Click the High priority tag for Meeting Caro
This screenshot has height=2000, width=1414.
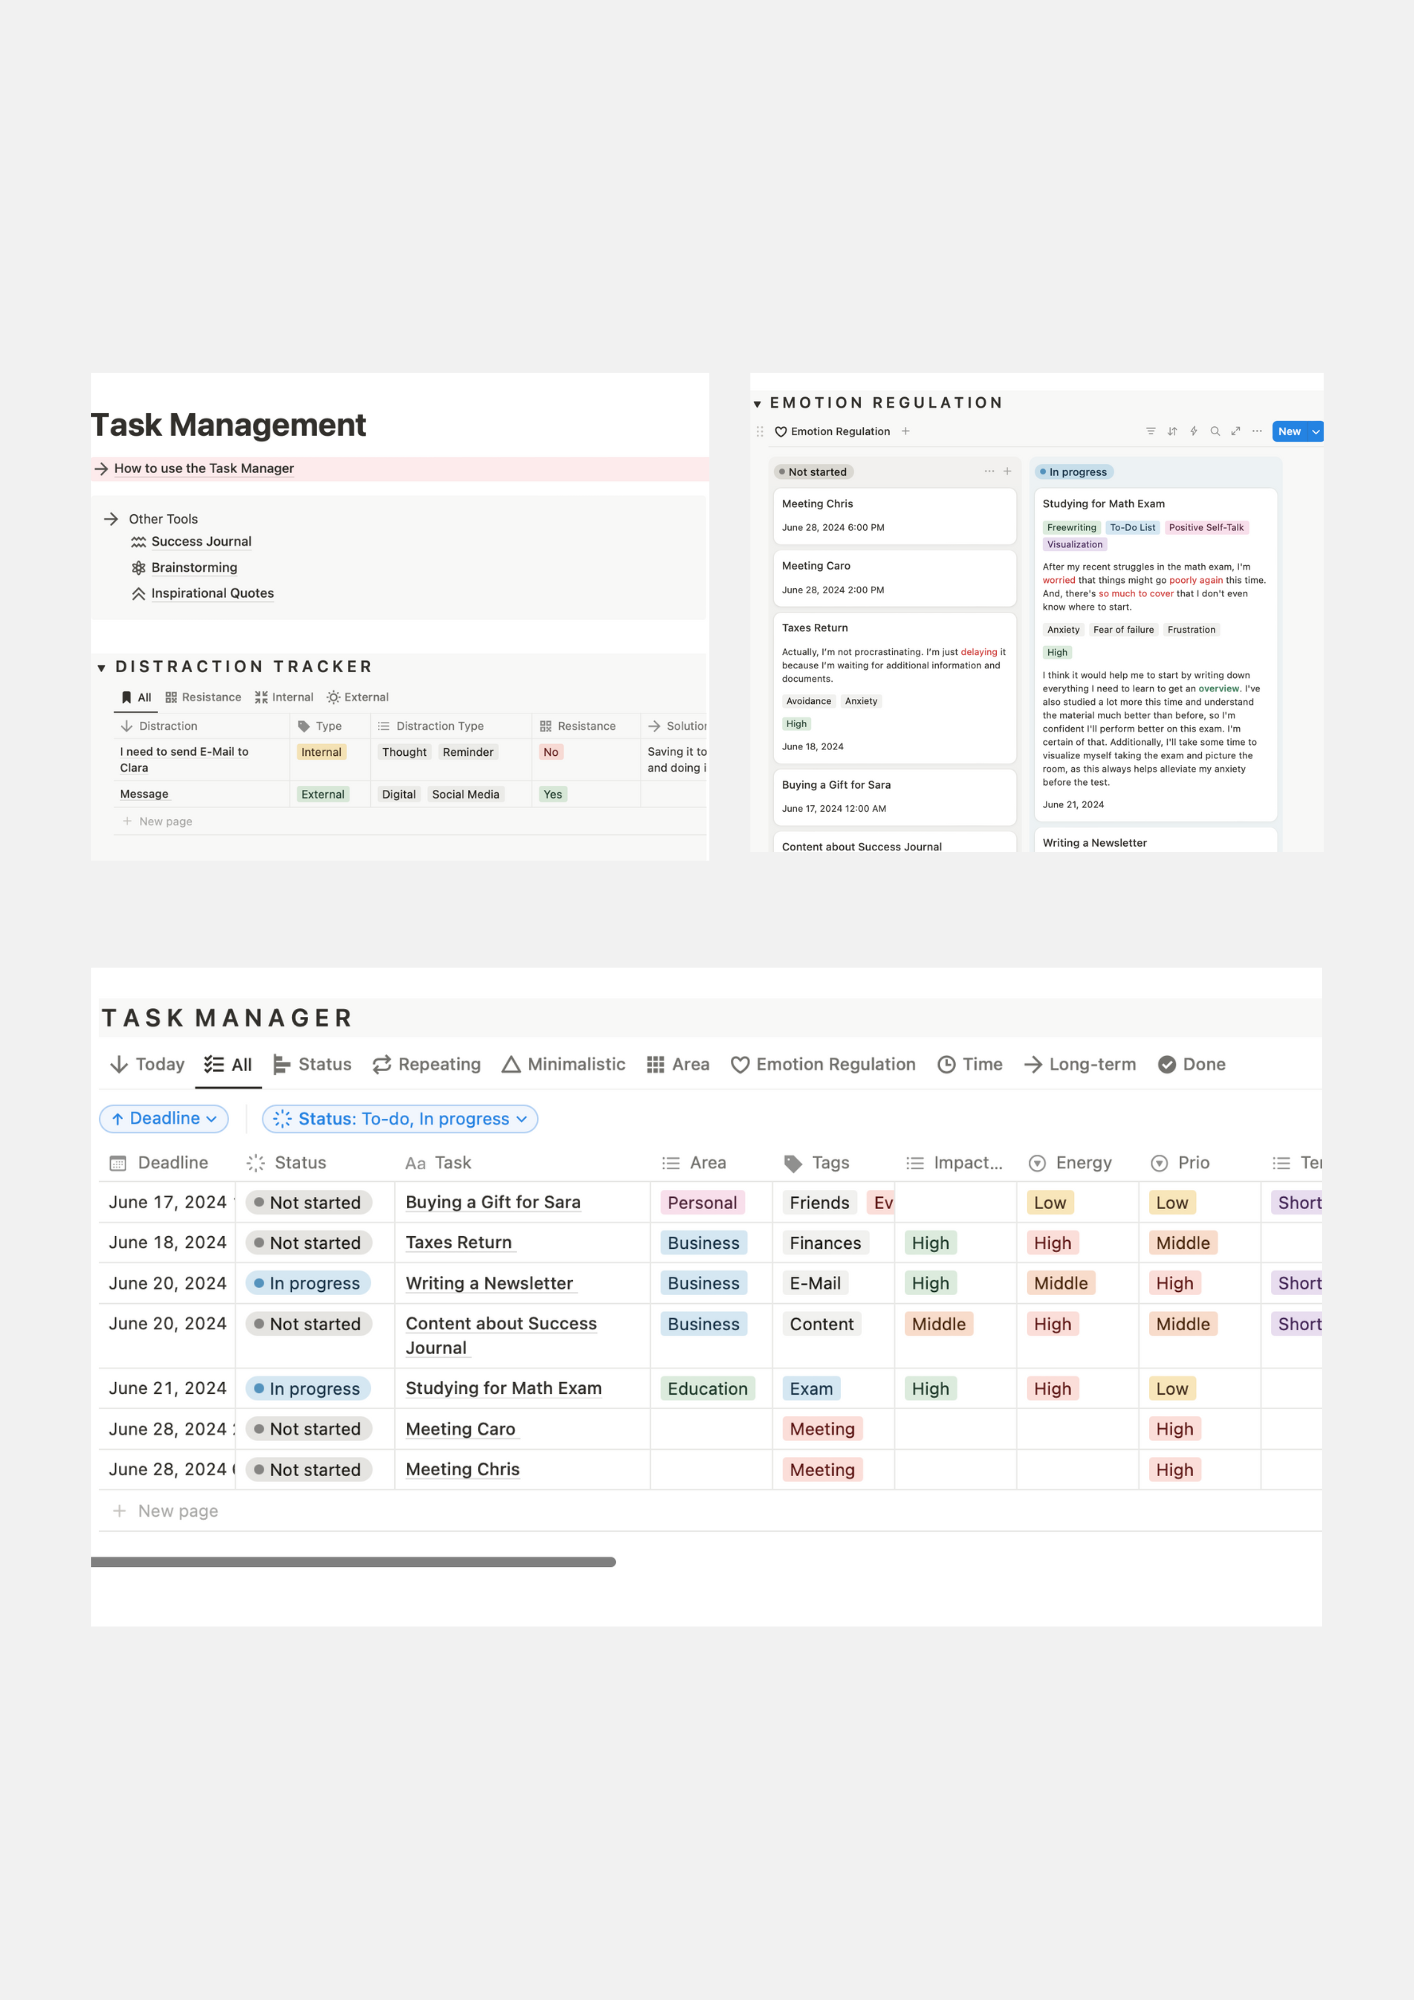point(1174,1430)
